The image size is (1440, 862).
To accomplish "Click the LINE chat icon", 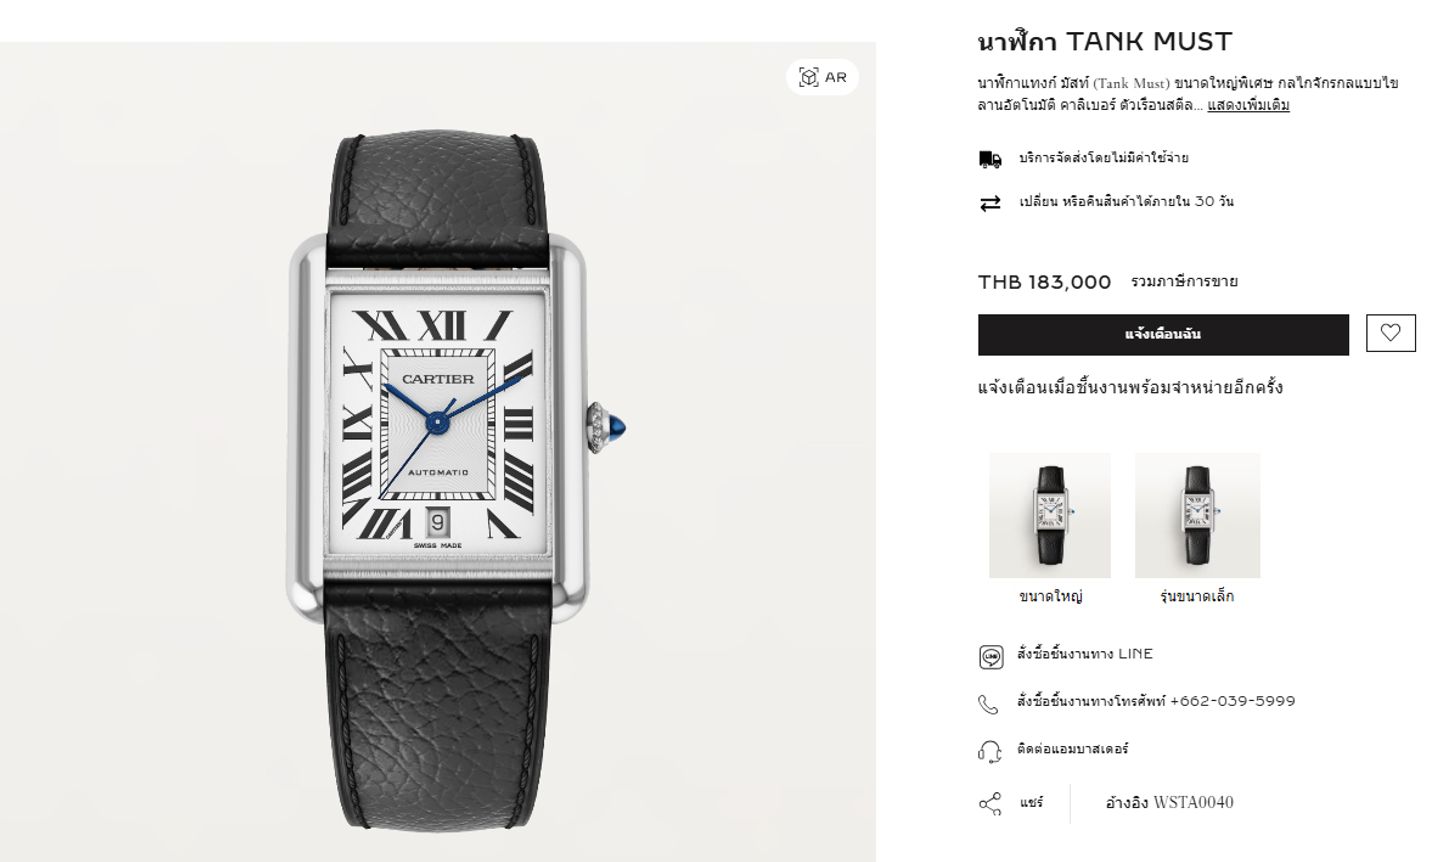I will tap(990, 657).
